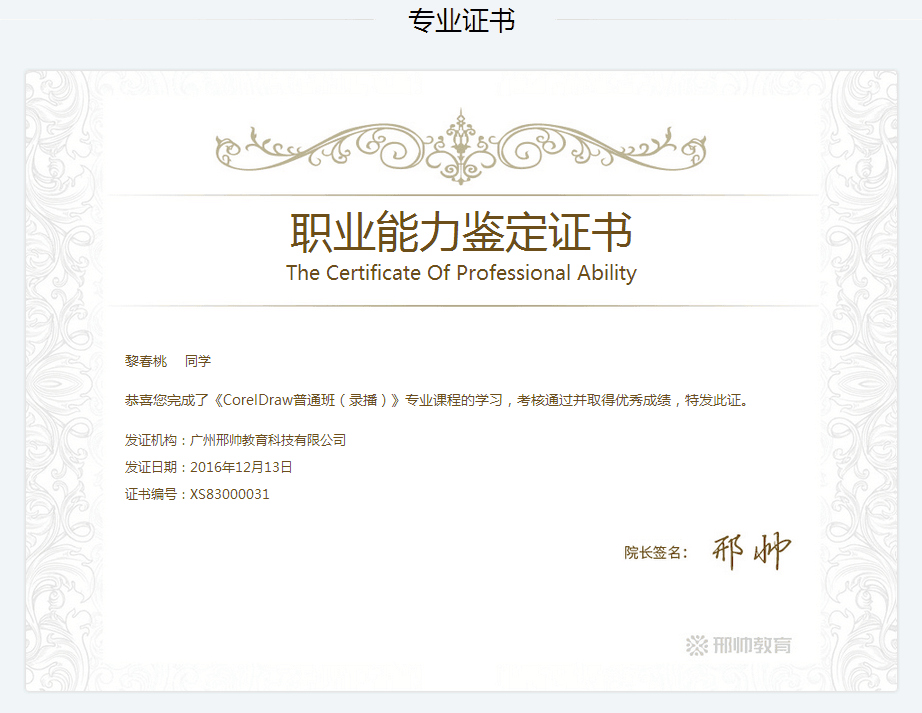Click the 专业证书 page heading
The width and height of the screenshot is (922, 713).
462,20
